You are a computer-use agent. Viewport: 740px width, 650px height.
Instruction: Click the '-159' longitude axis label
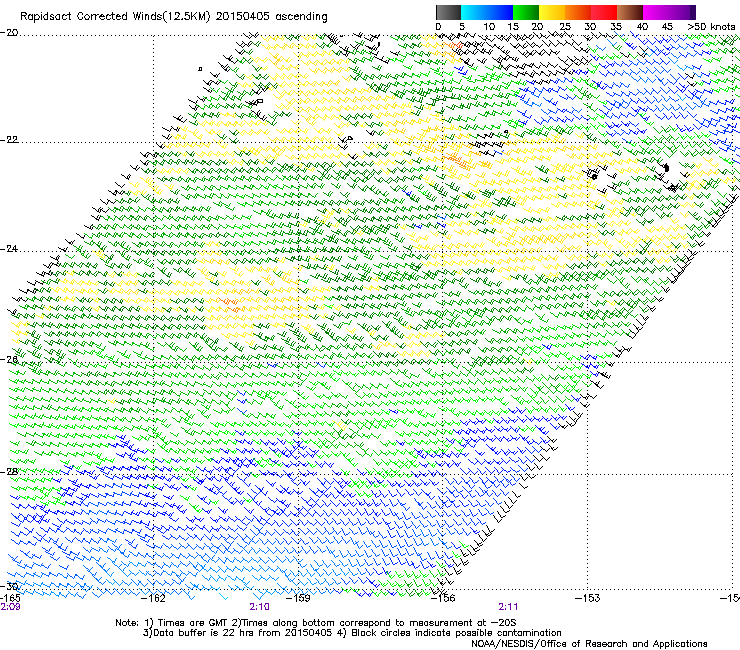(x=298, y=599)
